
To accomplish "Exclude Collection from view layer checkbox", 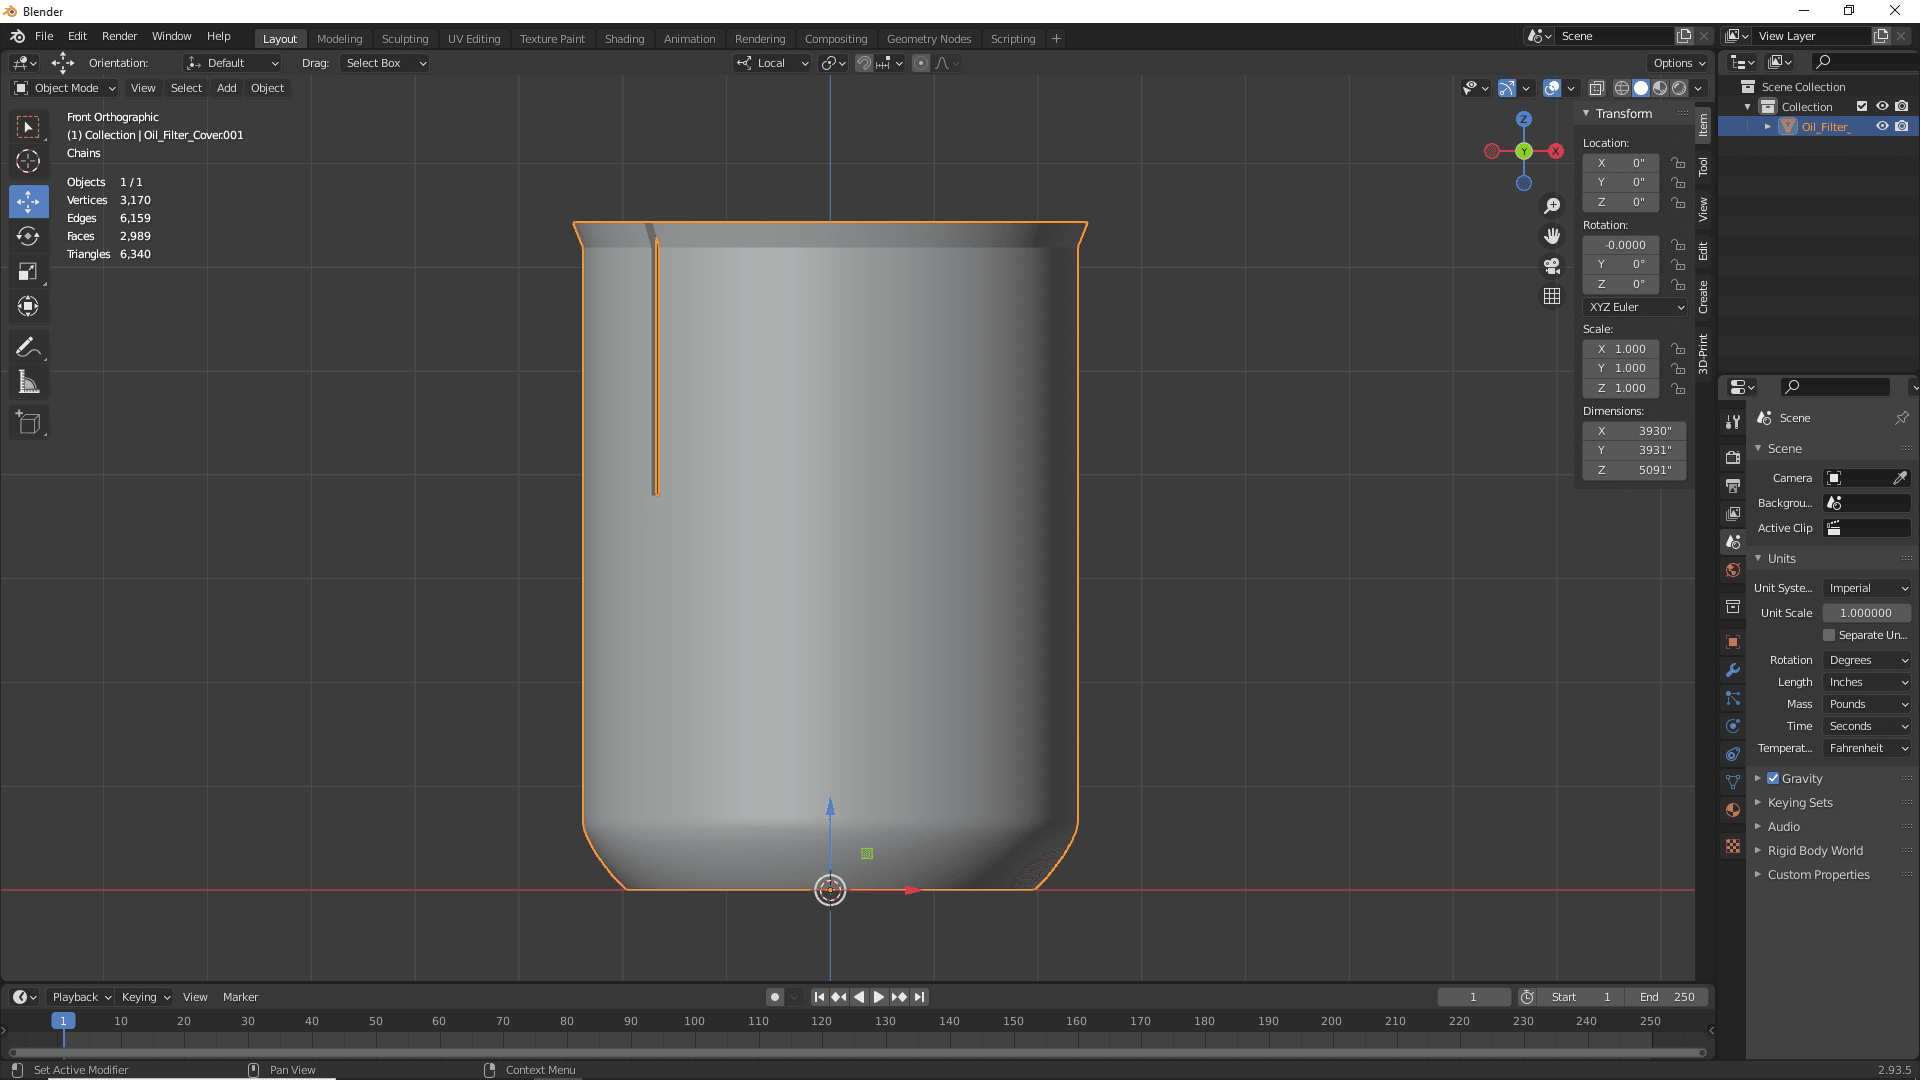I will pyautogui.click(x=1862, y=107).
